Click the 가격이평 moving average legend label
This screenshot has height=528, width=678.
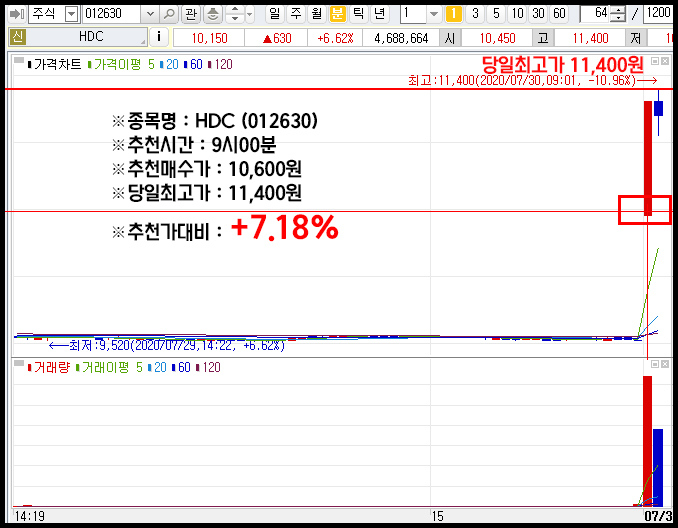click(114, 65)
